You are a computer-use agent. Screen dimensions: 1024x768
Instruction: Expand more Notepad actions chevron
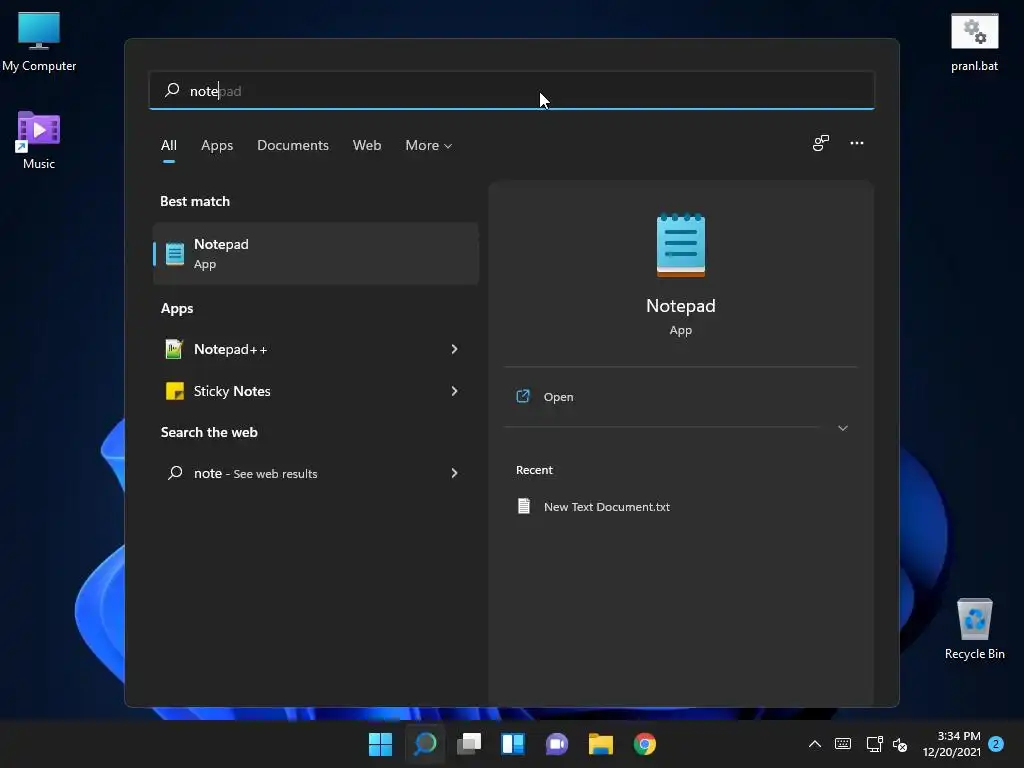coord(842,428)
